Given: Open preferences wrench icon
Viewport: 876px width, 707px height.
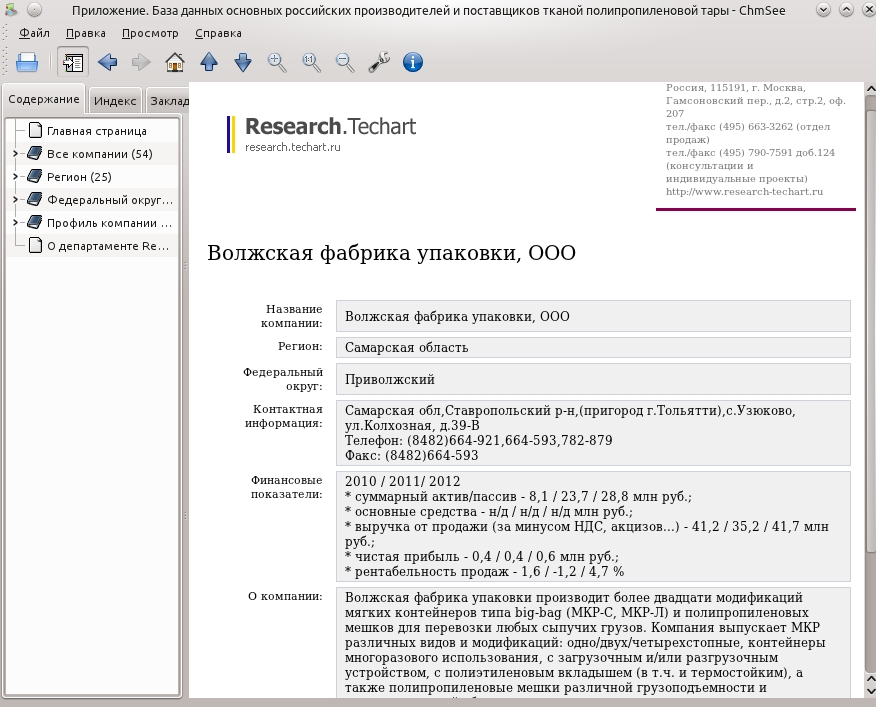Looking at the screenshot, I should click(x=379, y=62).
